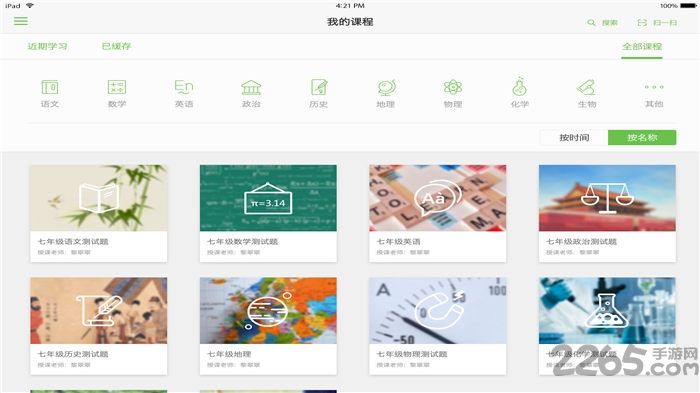Screen dimensions: 700x393
Task: Select the 数学 subject icon
Action: (x=117, y=87)
